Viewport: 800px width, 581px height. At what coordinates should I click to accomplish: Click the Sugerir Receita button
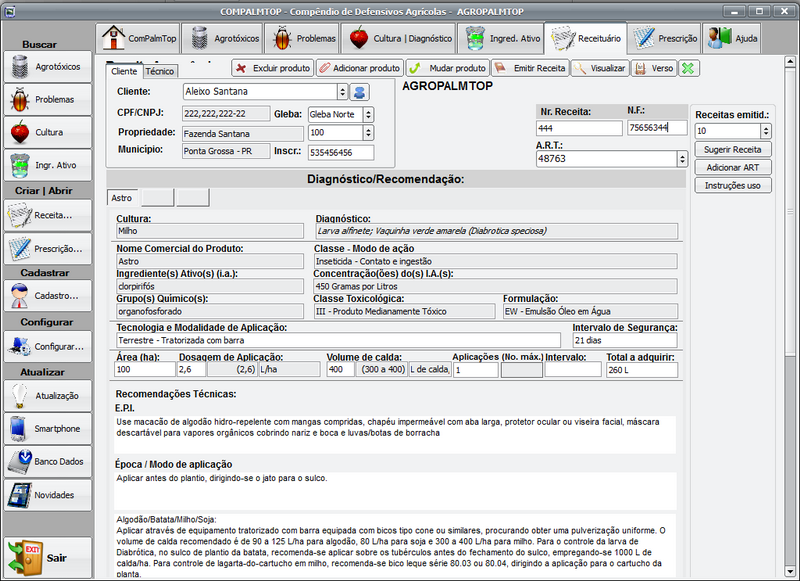(733, 149)
